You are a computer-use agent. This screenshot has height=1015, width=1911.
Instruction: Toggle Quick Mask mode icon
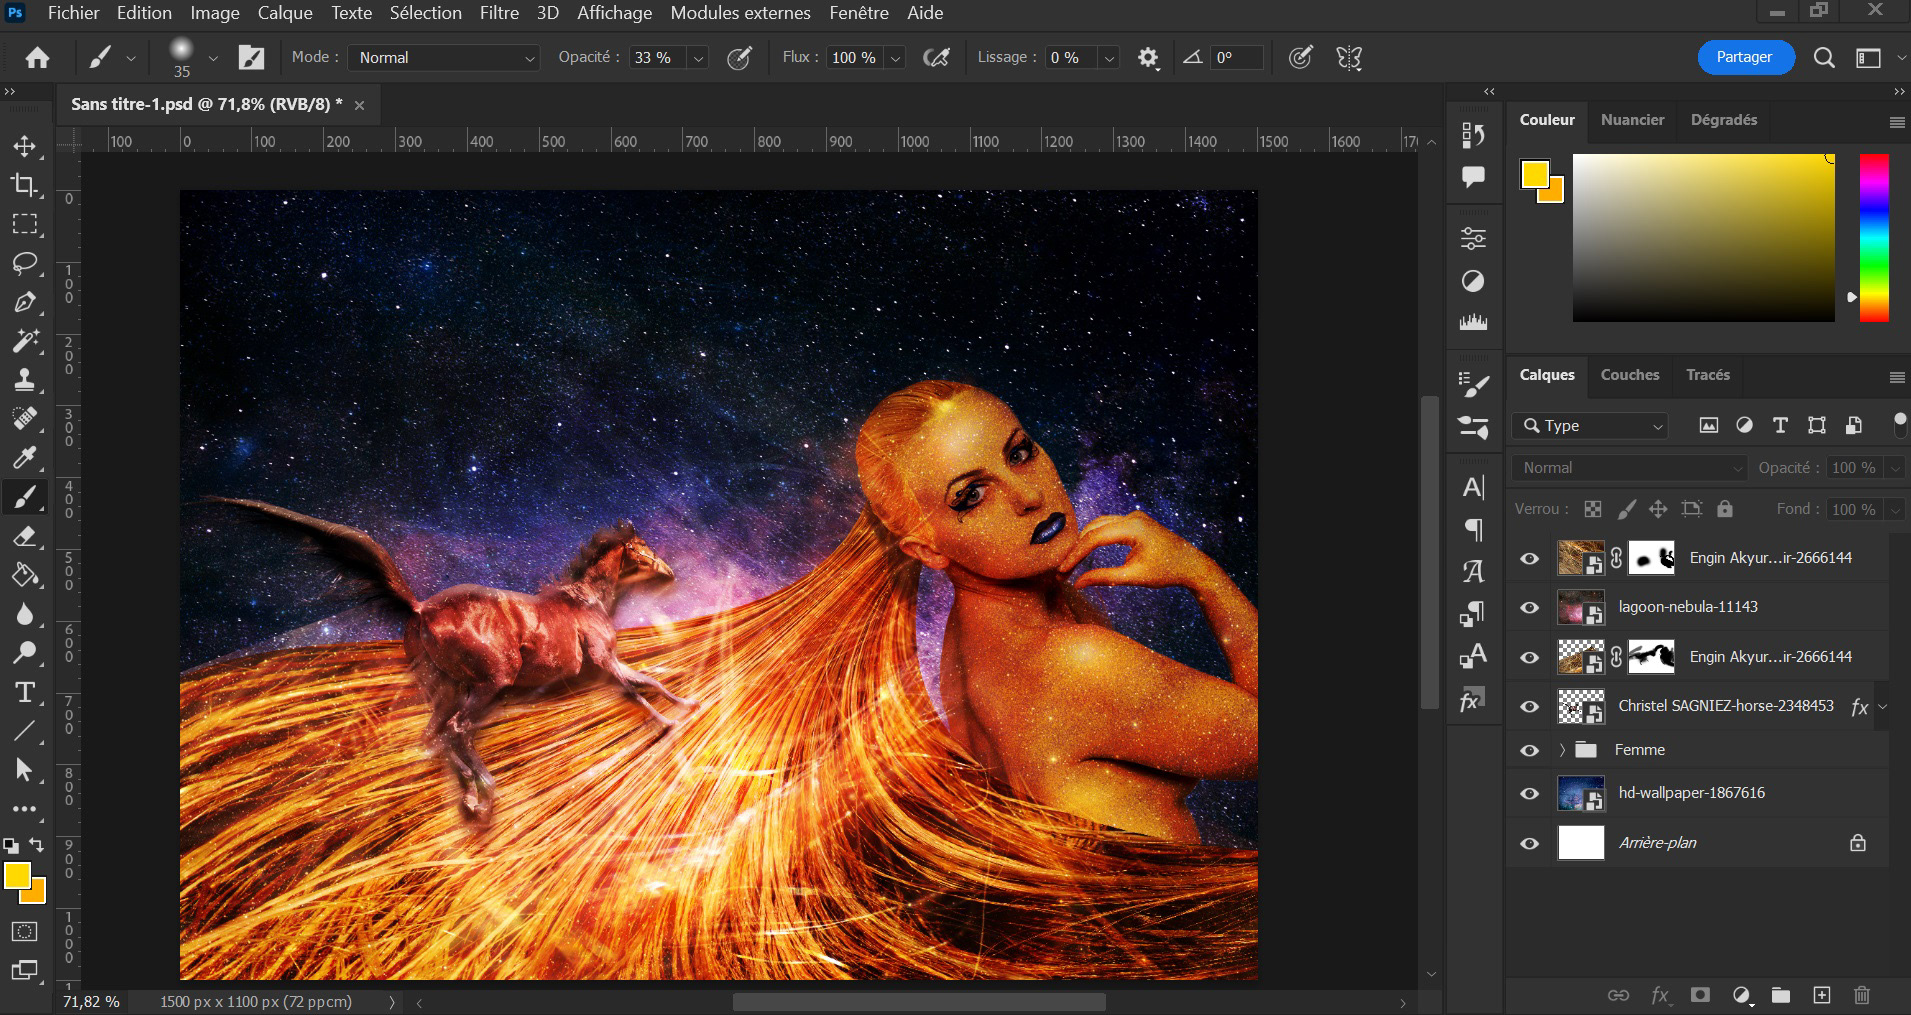[x=25, y=932]
